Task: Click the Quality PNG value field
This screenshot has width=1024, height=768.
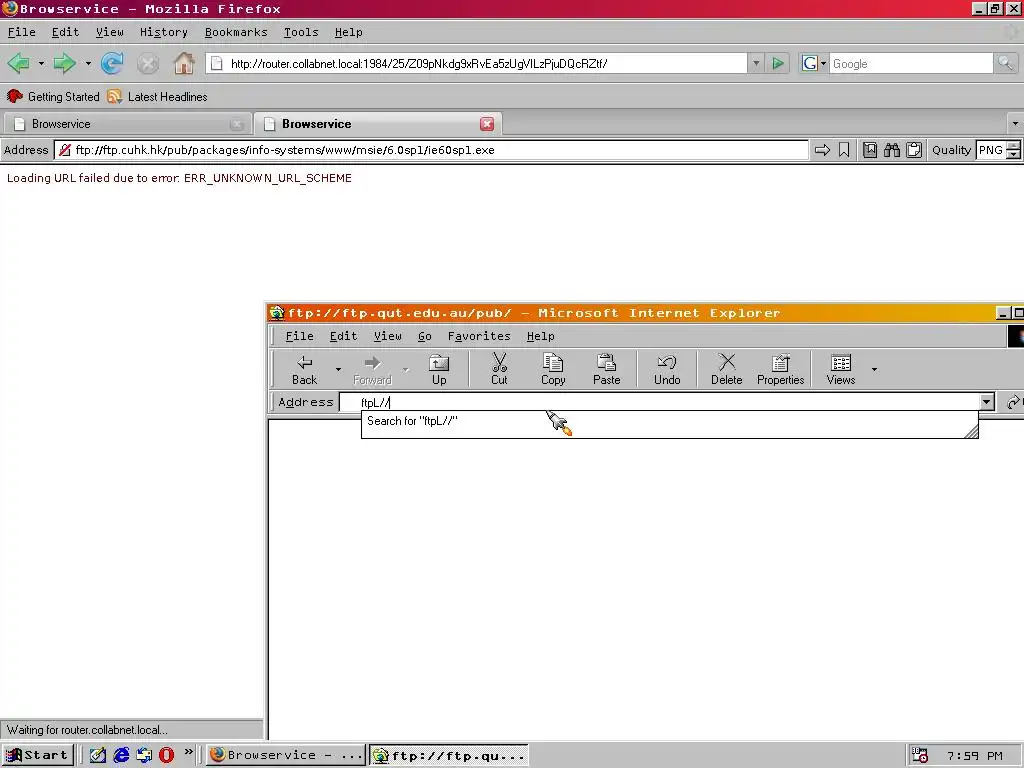Action: [x=991, y=150]
